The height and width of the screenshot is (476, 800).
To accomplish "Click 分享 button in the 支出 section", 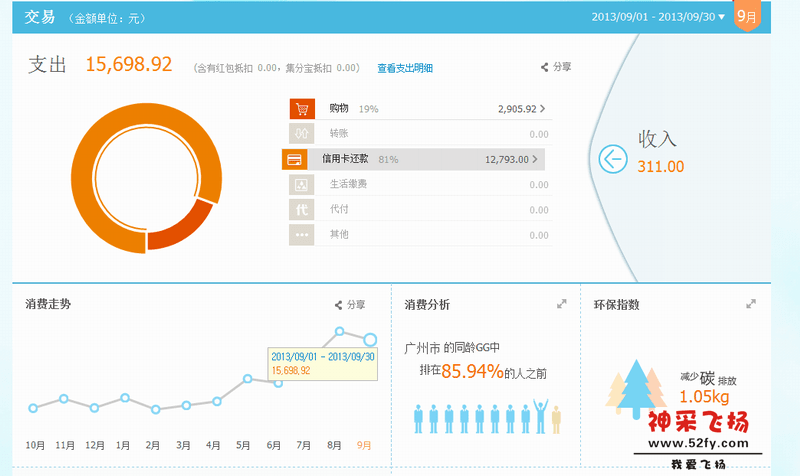I will pos(556,67).
